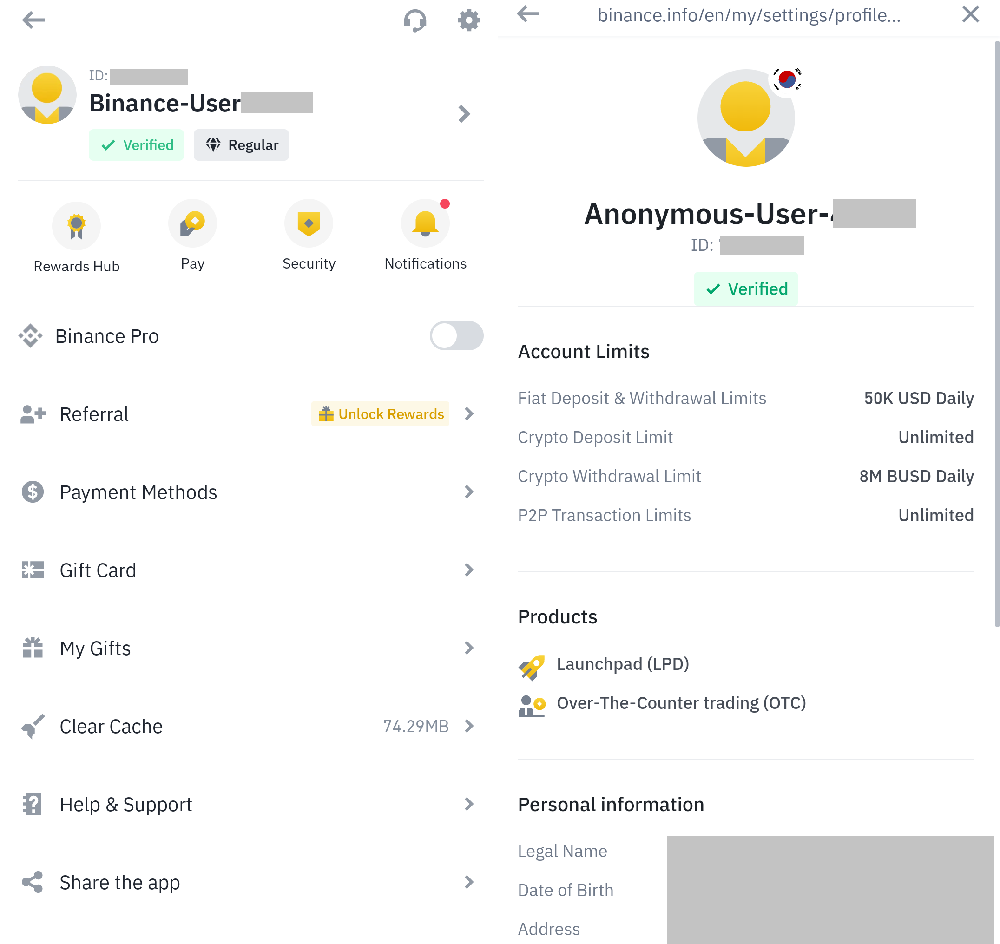This screenshot has height=944, width=1000.
Task: Click the Verified badge under Anonymous-User ID
Action: (746, 289)
